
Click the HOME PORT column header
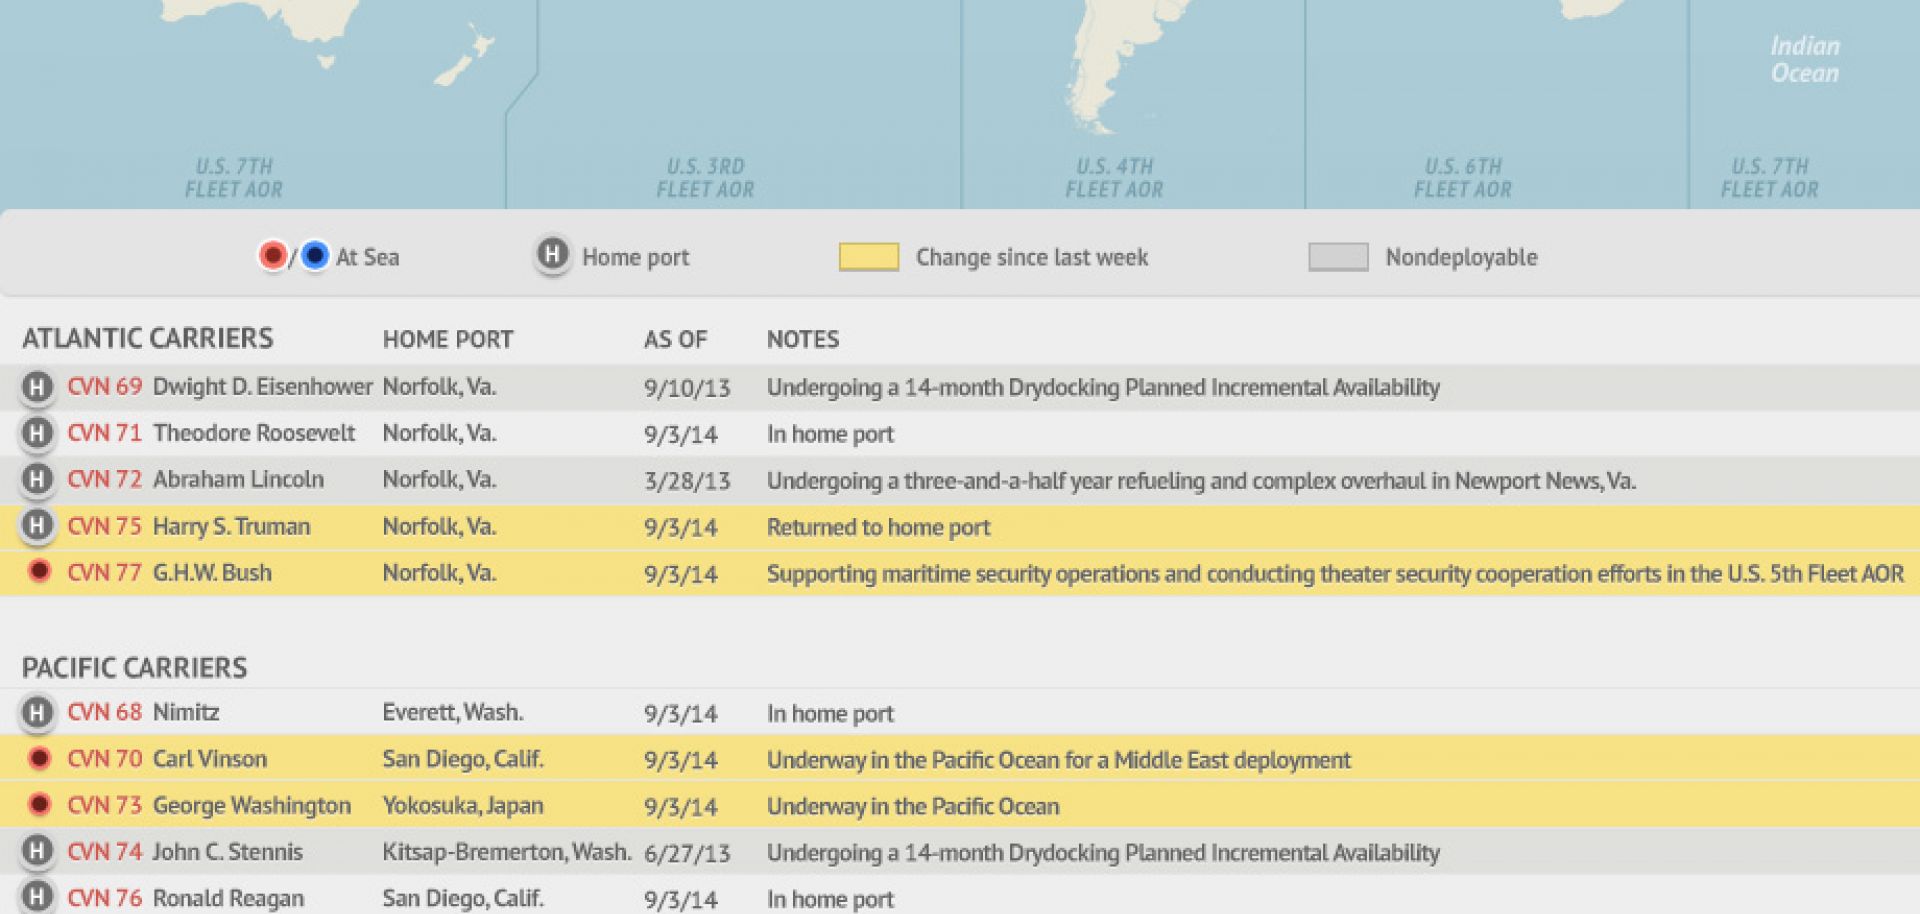point(448,339)
